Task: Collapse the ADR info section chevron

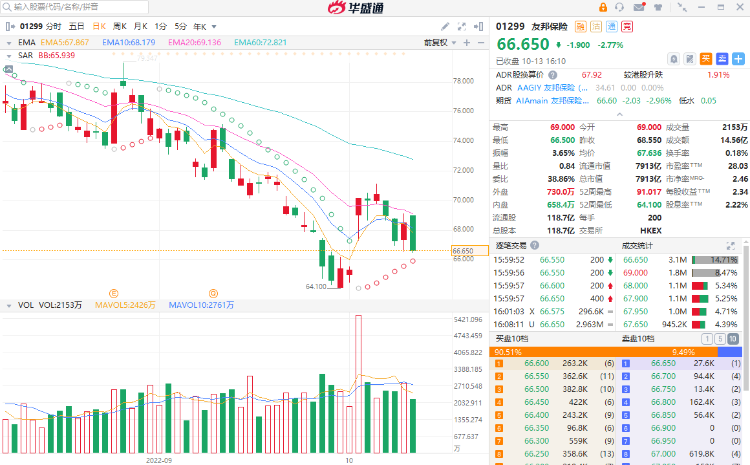Action: [619, 114]
